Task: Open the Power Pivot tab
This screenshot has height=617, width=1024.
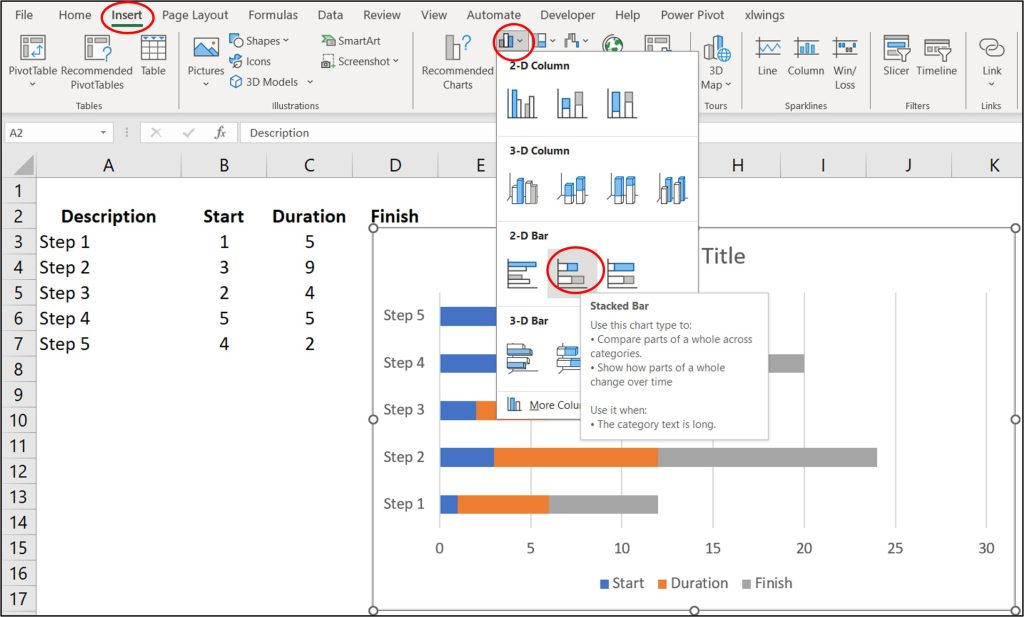Action: 692,14
